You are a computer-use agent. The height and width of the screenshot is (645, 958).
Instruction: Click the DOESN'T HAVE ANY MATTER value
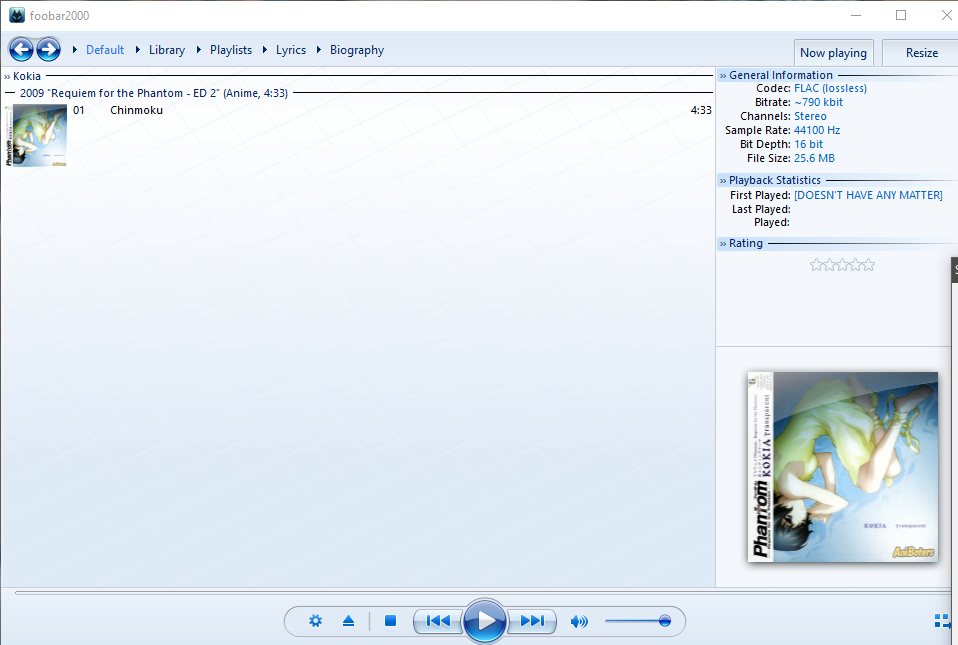coord(868,195)
